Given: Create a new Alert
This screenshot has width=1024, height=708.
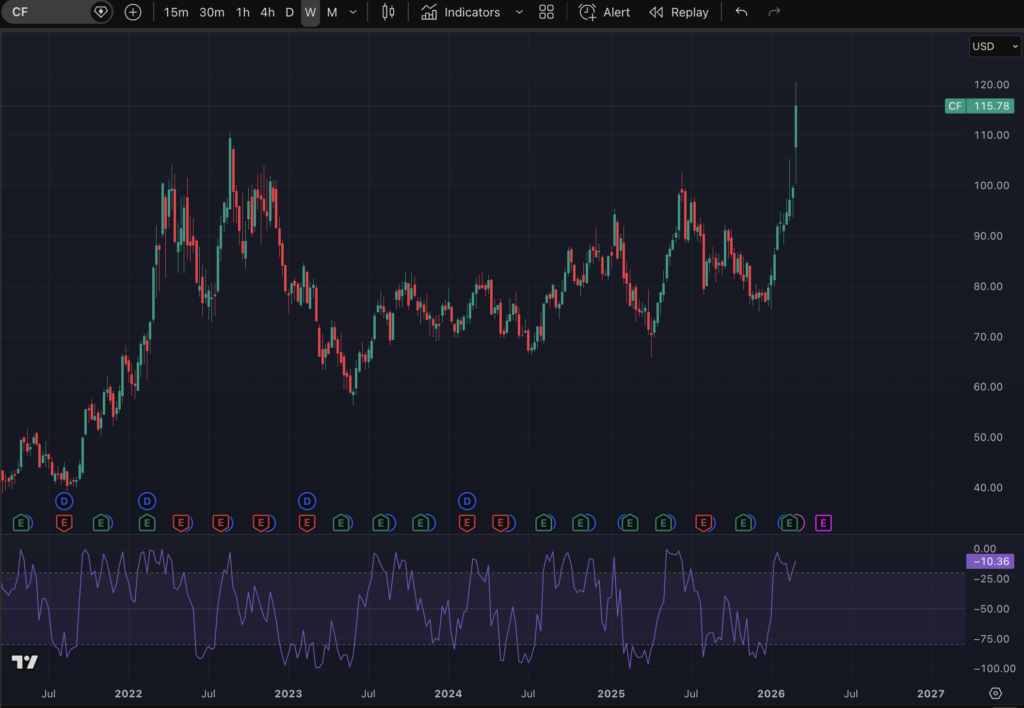Looking at the screenshot, I should click(605, 12).
